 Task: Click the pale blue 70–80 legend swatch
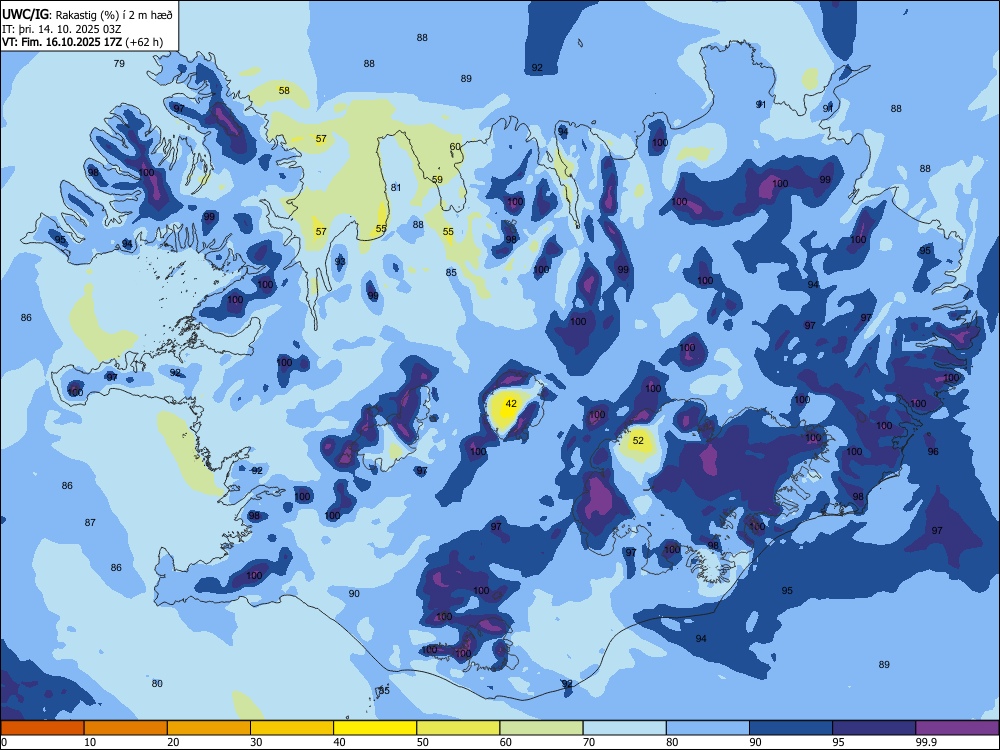624,728
